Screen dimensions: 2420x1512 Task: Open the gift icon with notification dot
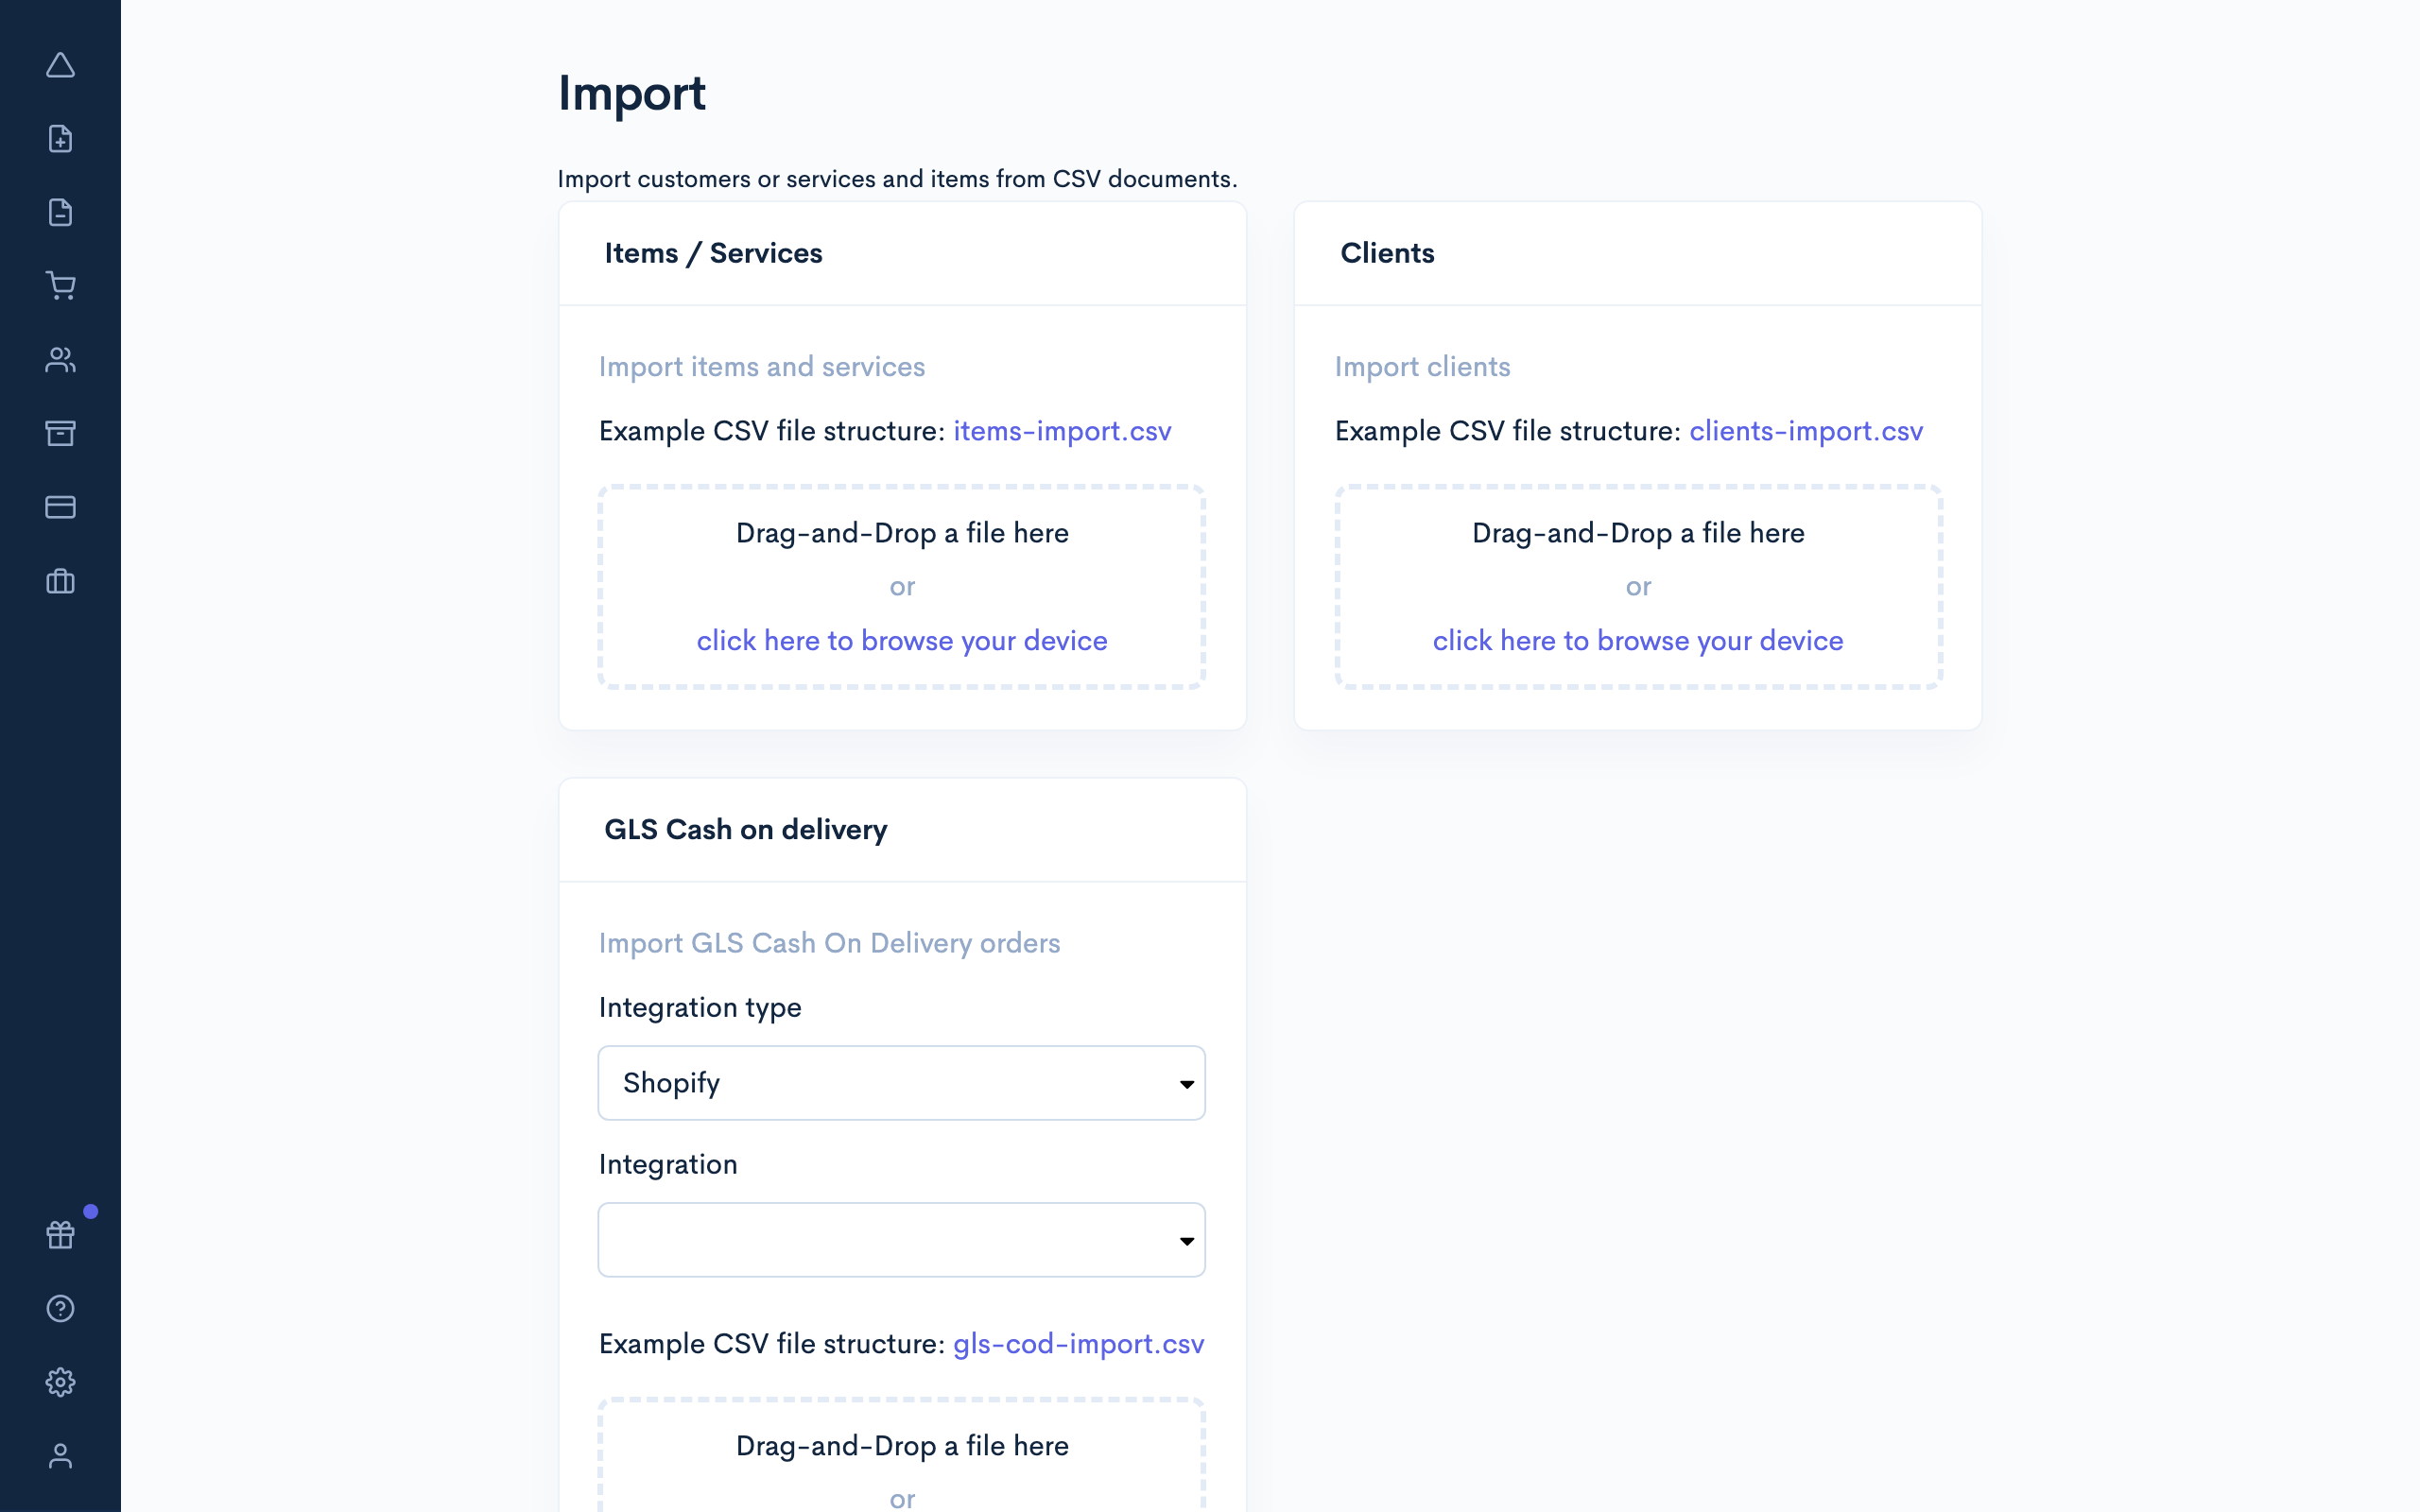(x=61, y=1234)
